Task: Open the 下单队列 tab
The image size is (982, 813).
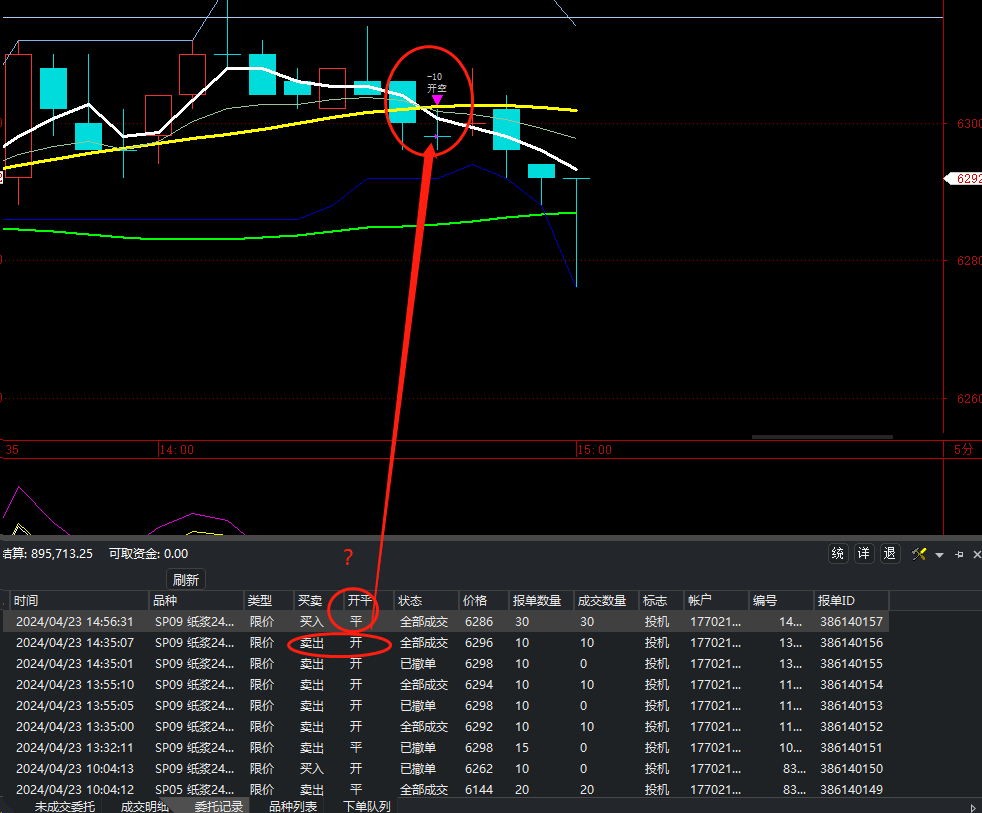Action: [x=366, y=806]
